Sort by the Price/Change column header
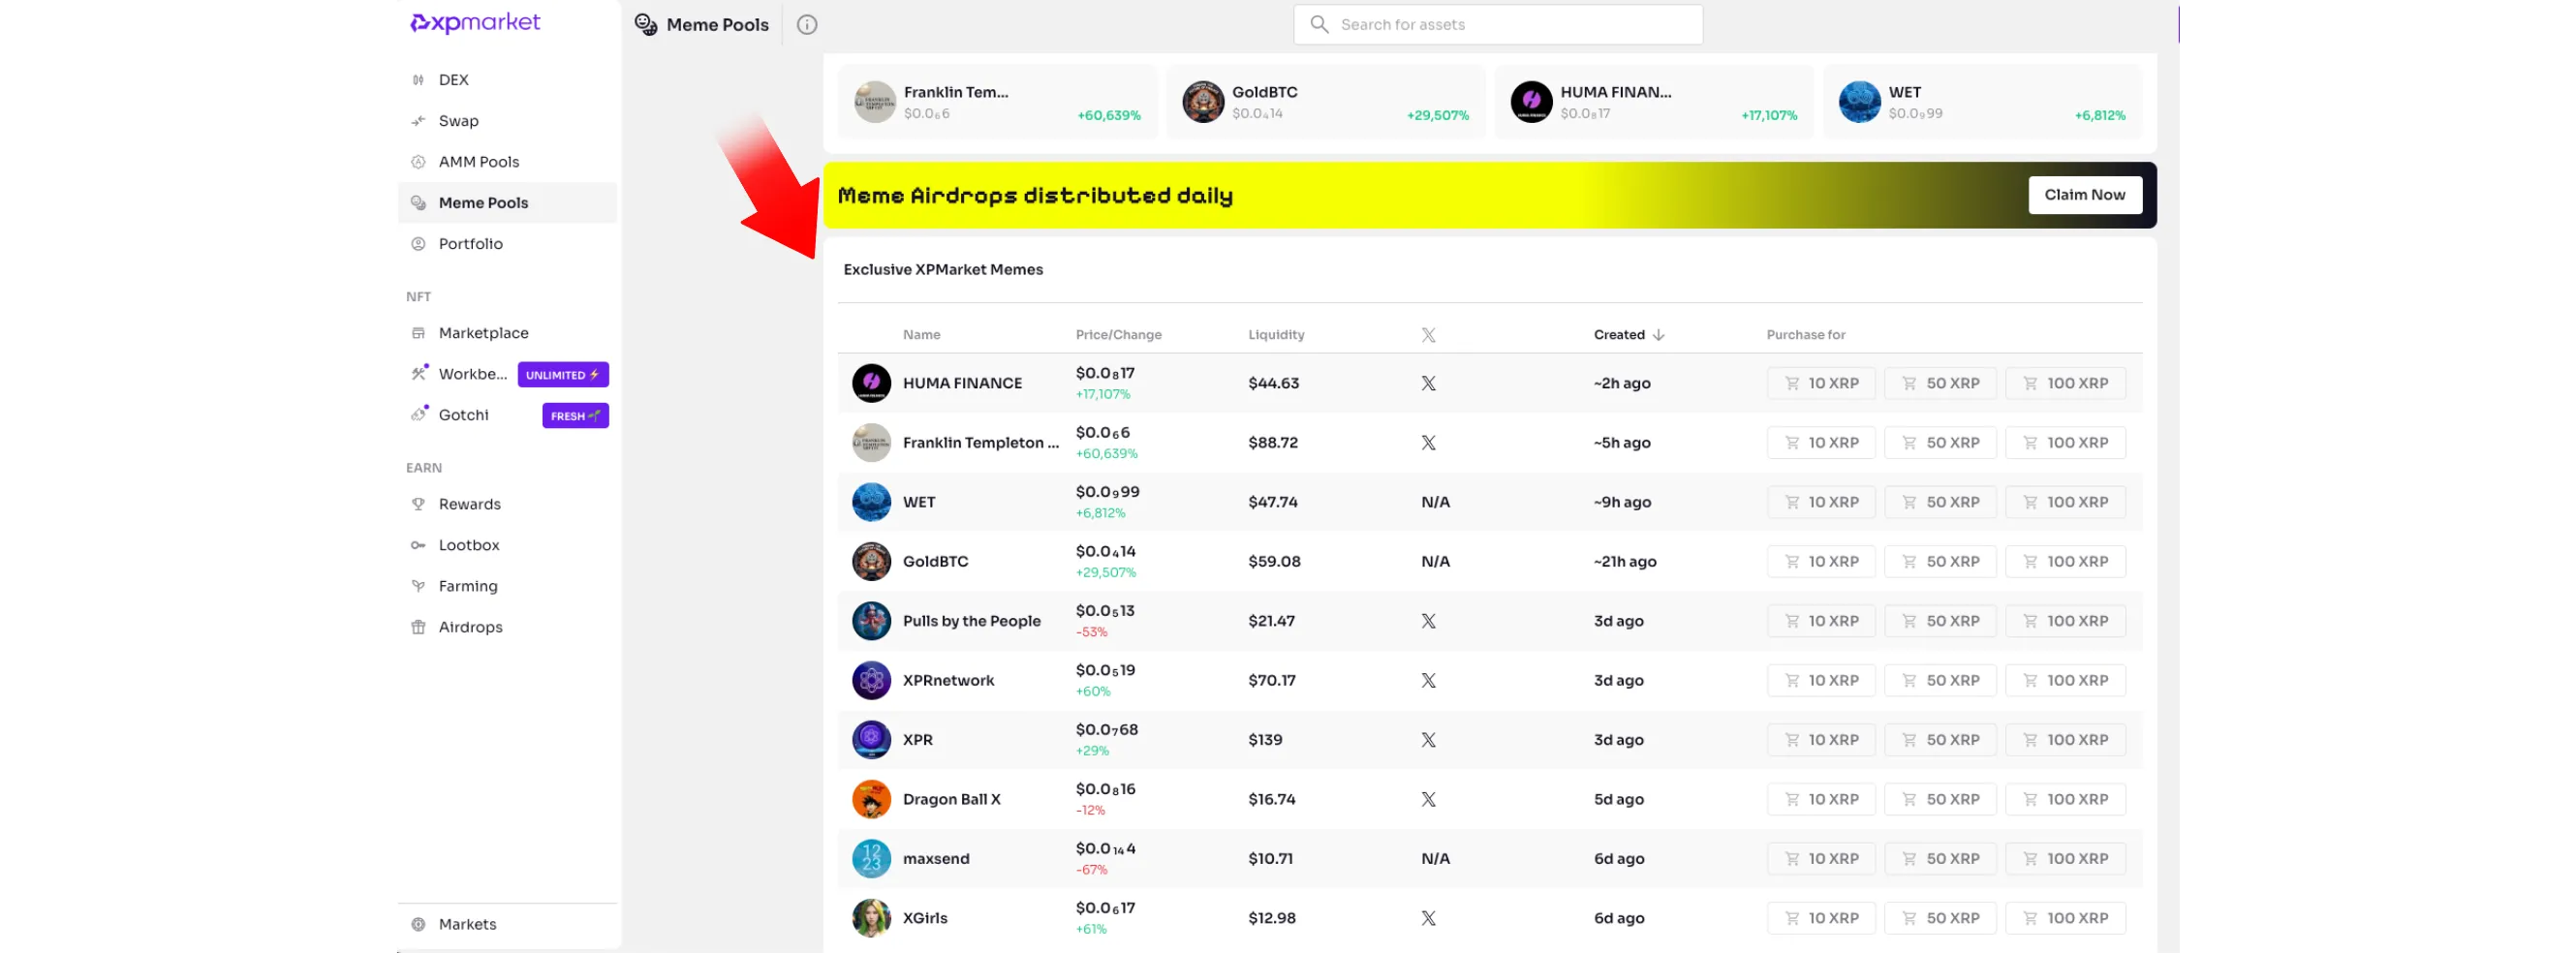Screen dimensions: 2576x953 click(x=1118, y=335)
